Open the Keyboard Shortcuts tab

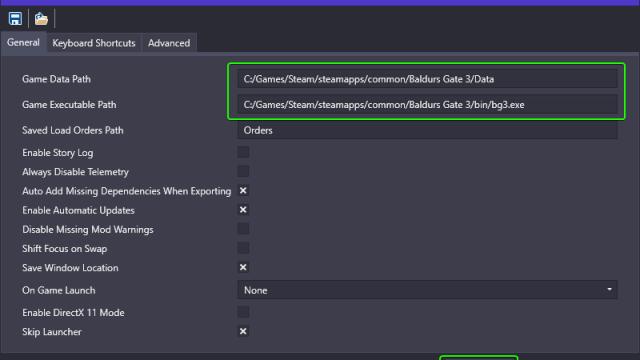pos(93,43)
